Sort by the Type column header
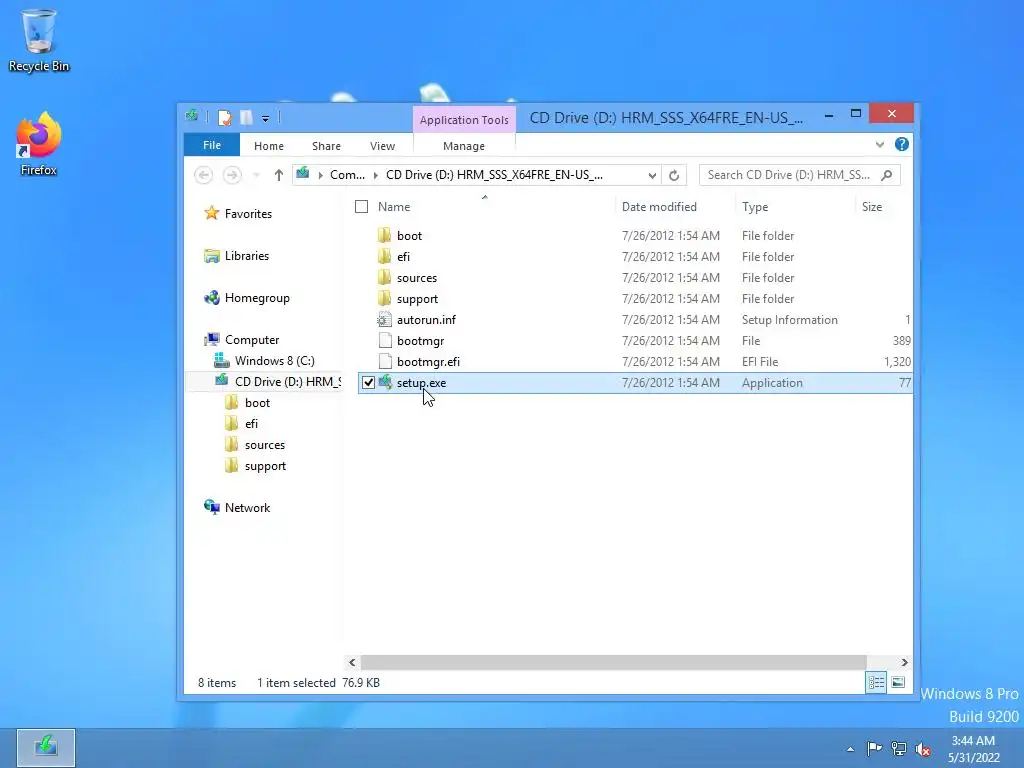 point(755,206)
